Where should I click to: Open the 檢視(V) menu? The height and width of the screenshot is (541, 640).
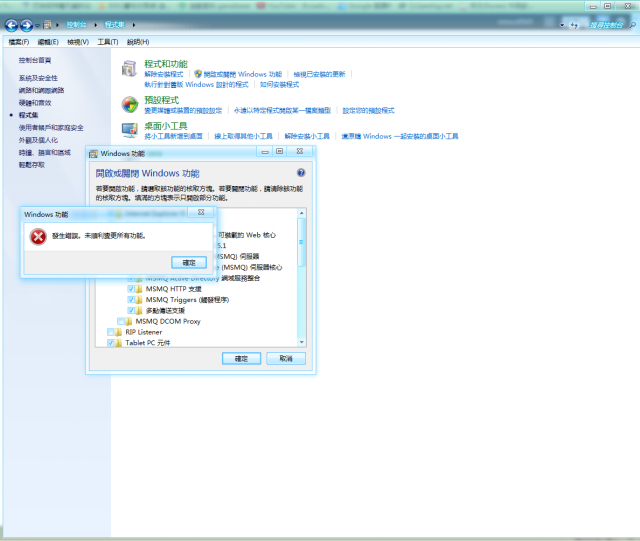pos(78,42)
